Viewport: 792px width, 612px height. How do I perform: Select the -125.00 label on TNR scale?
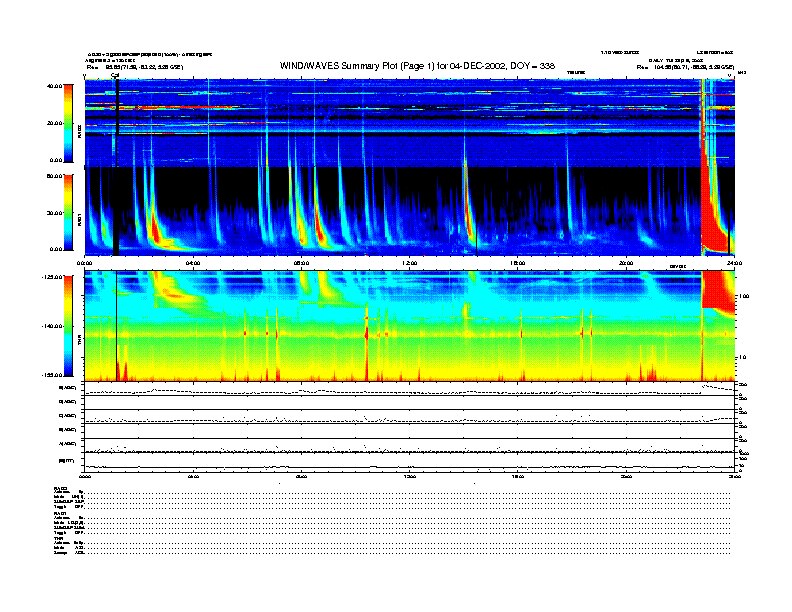(52, 277)
